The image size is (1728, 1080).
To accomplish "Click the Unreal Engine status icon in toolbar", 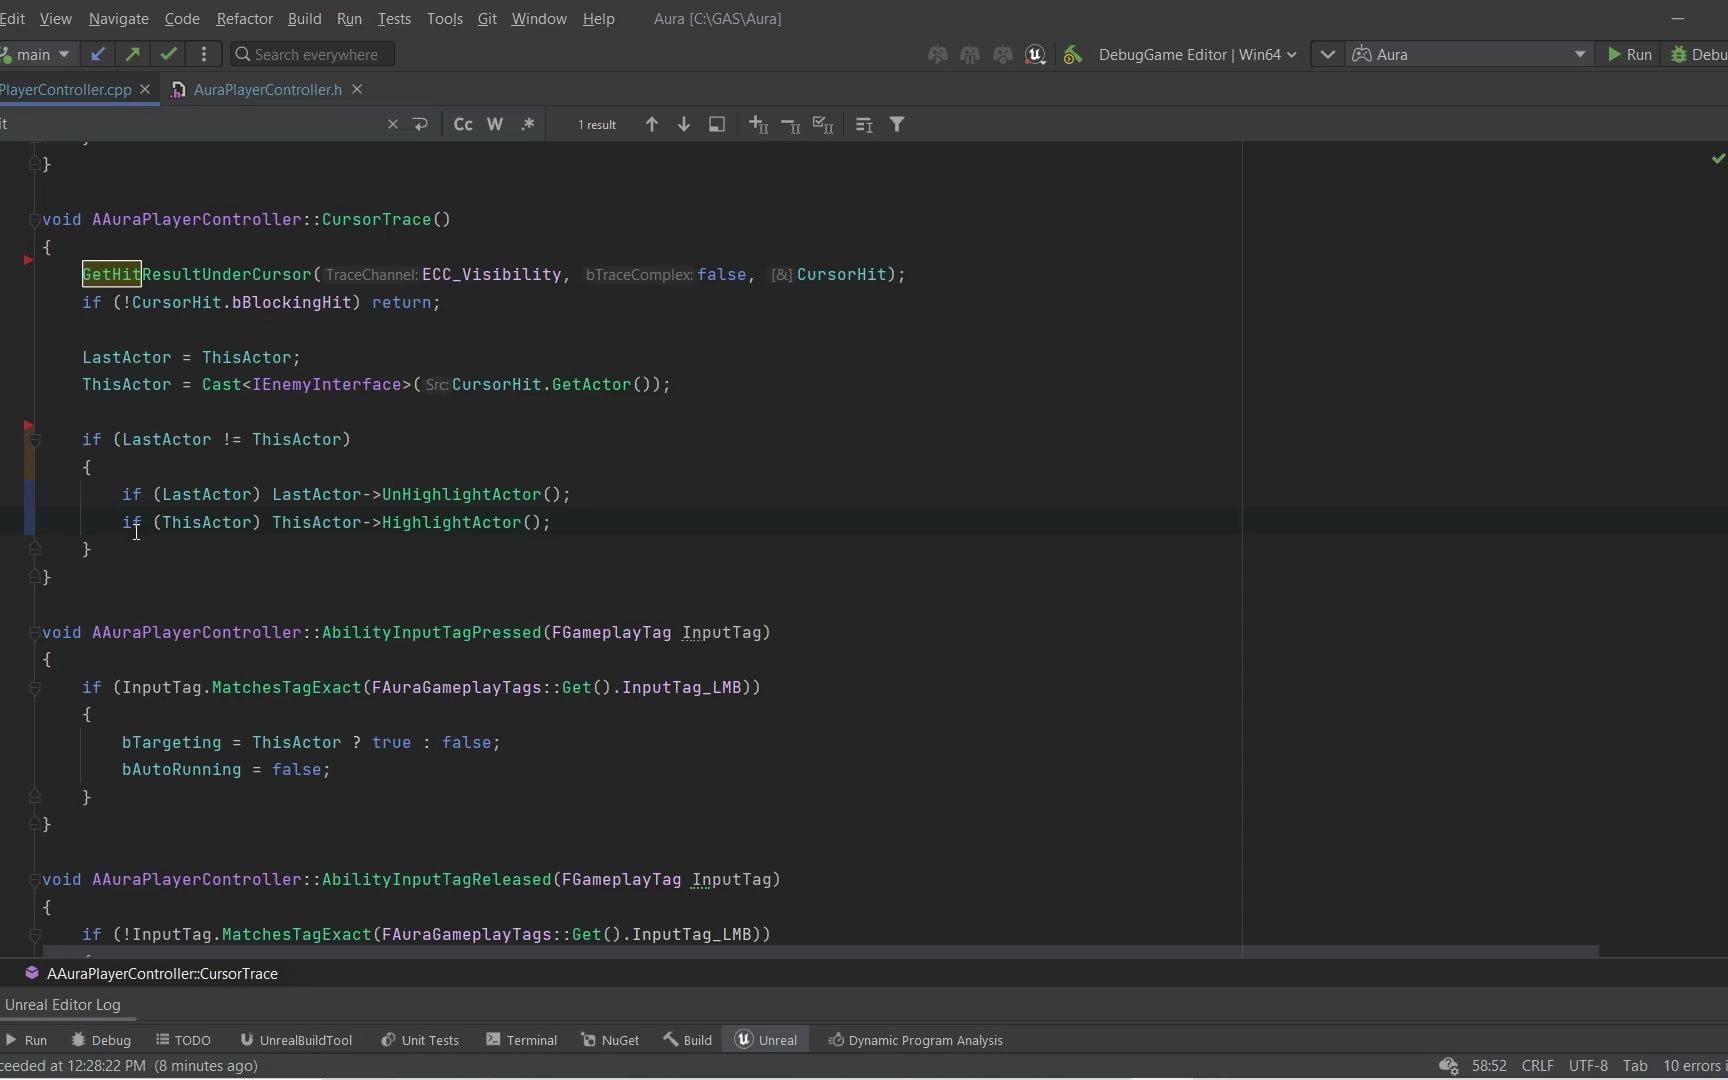I will (1036, 55).
